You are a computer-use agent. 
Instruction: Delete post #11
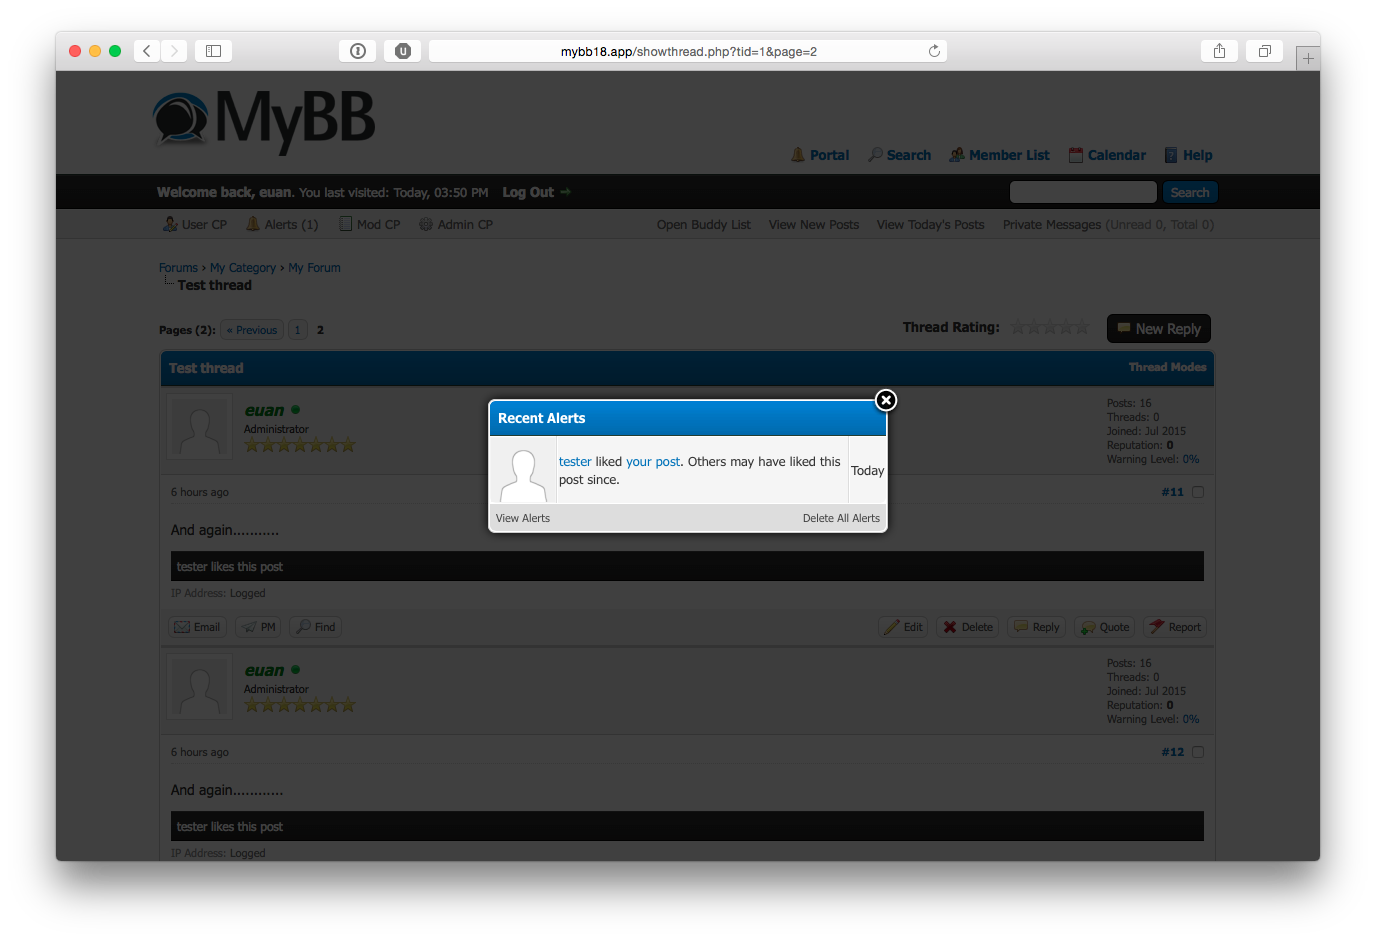968,627
